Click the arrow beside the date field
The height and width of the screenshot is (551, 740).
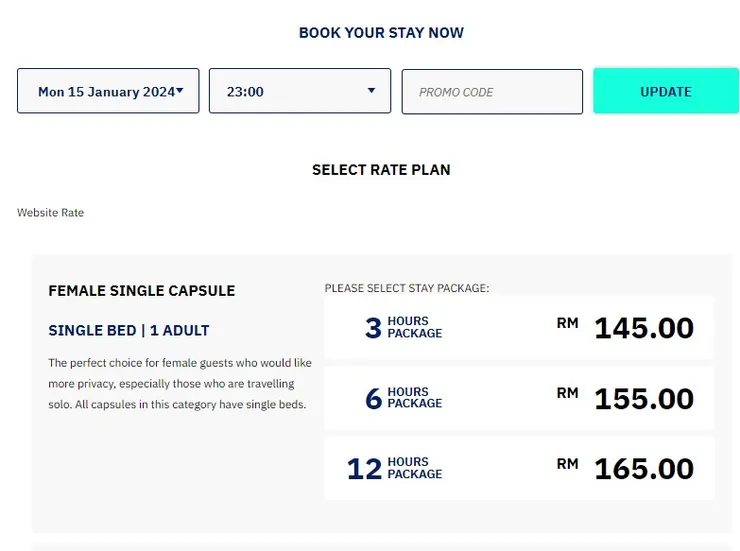pos(180,91)
